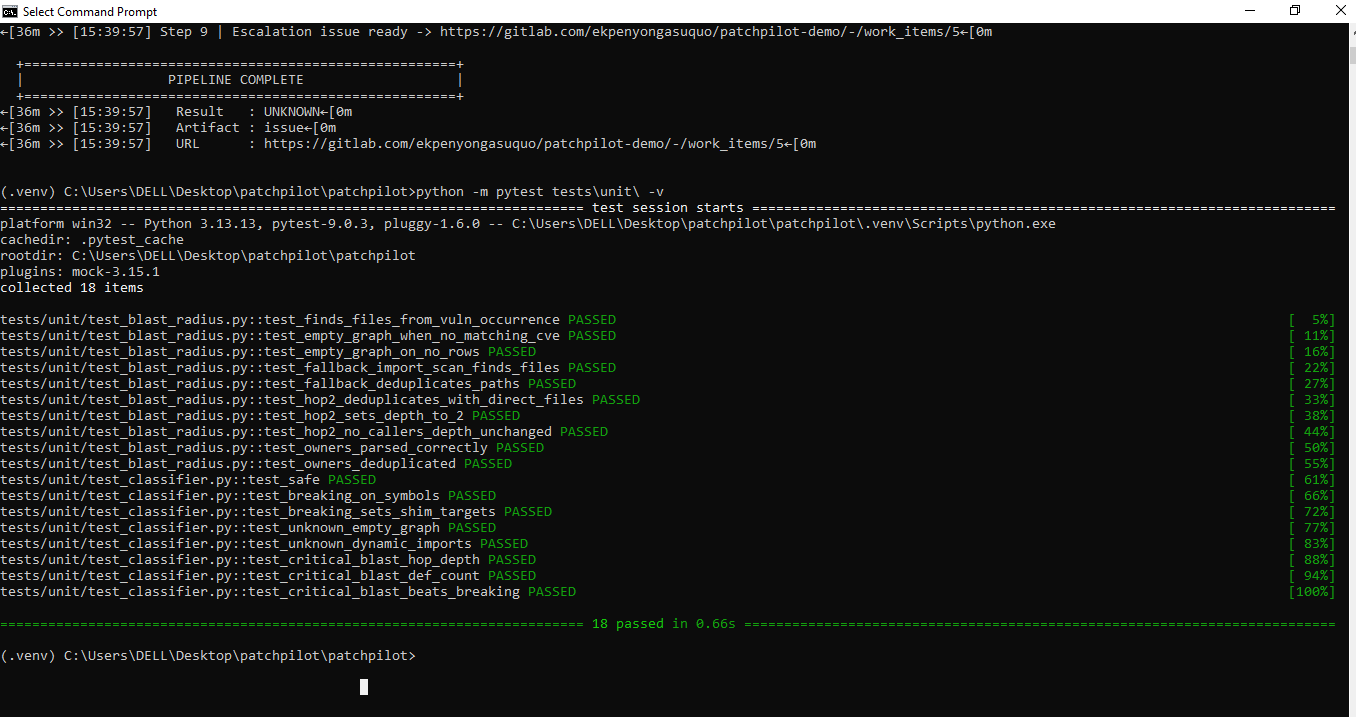Minimize the Command Prompt window
The image size is (1356, 717).
pos(1249,11)
